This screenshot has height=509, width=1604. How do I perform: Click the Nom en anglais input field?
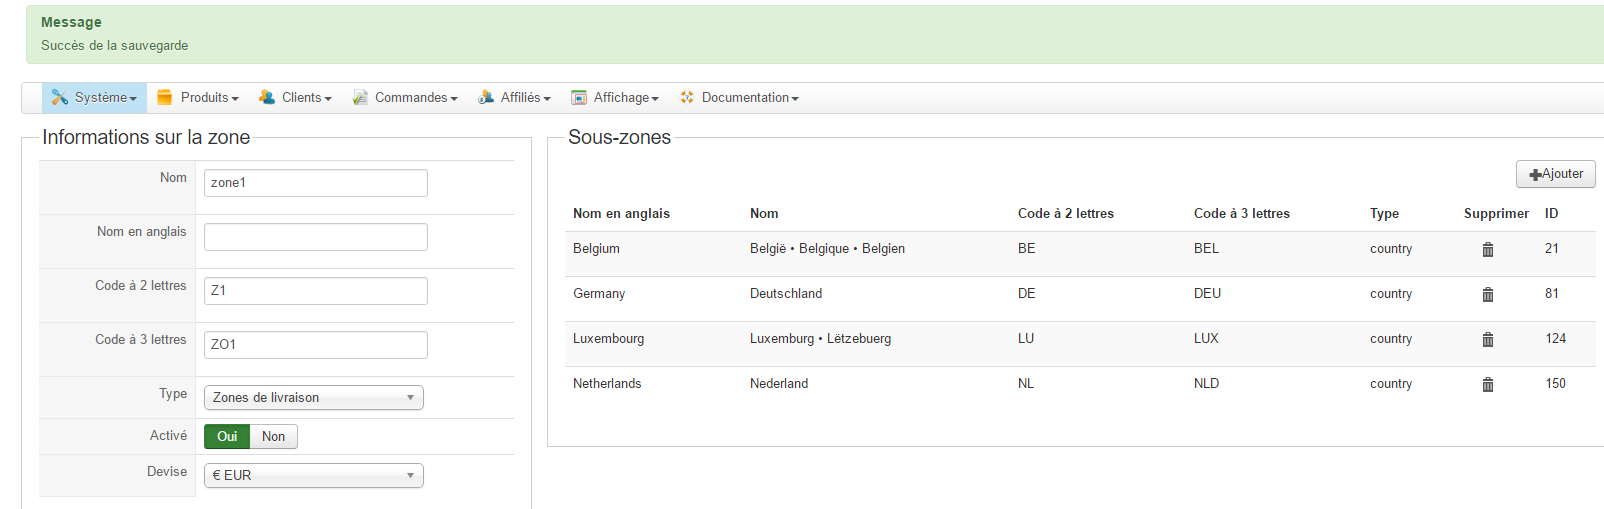click(315, 237)
